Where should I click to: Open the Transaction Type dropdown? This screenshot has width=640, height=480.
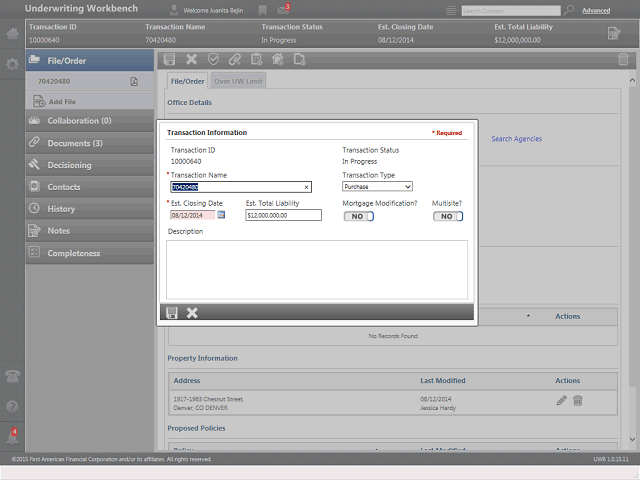click(x=377, y=187)
